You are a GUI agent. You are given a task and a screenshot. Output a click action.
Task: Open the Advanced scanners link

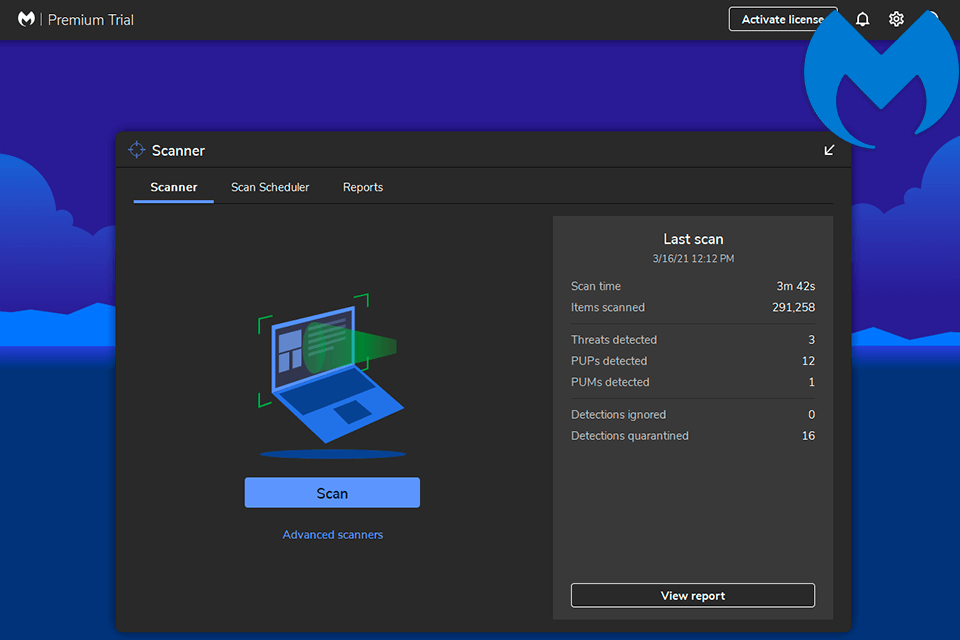pyautogui.click(x=332, y=535)
